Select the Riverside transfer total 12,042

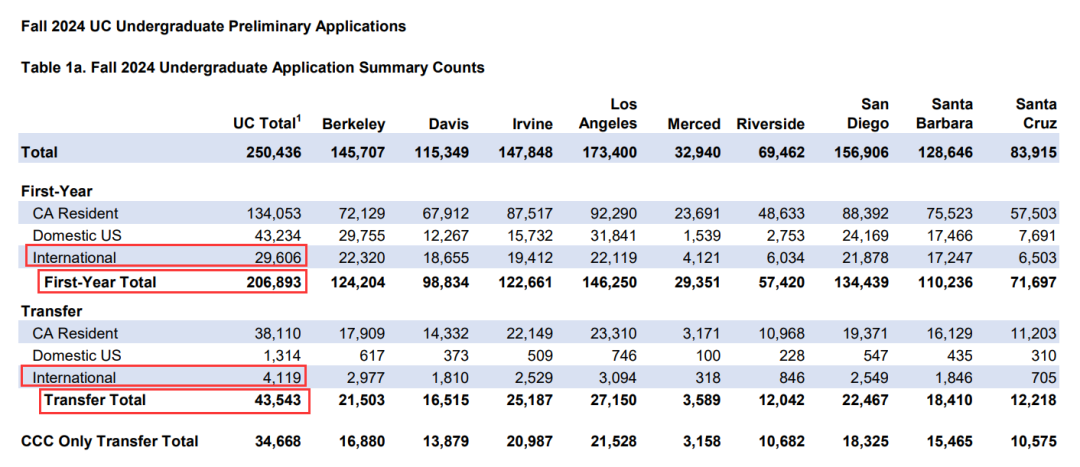point(780,400)
